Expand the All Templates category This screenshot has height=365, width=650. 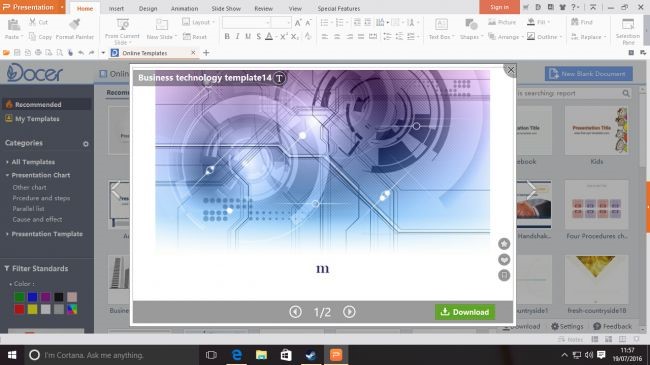[x=33, y=162]
